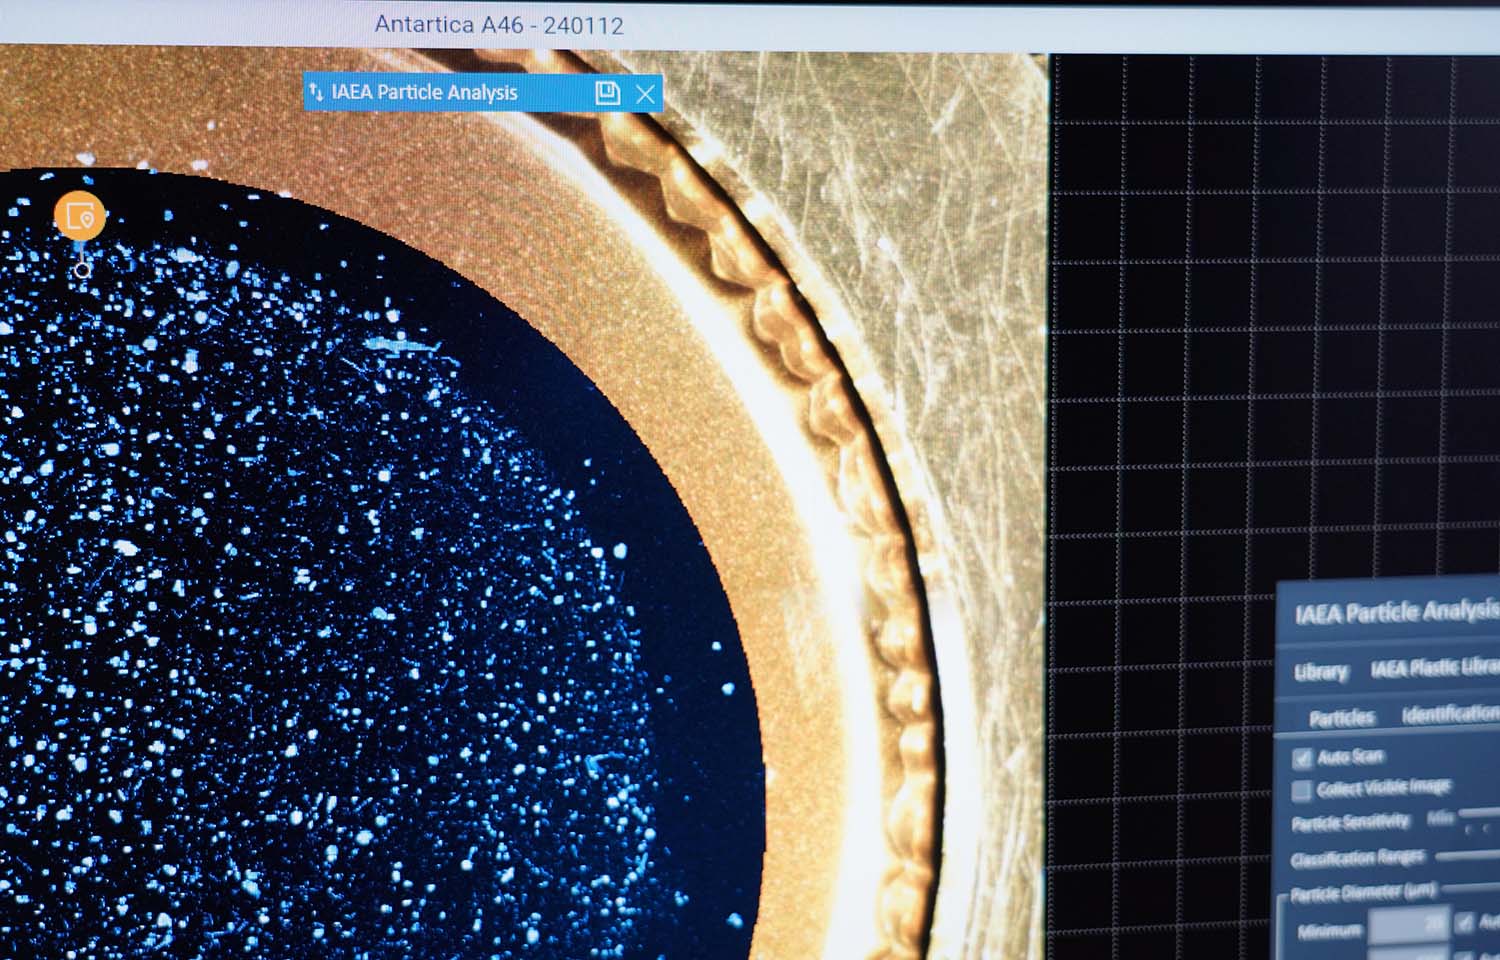Toggle the checkbox beside the Minimum field

click(1465, 923)
